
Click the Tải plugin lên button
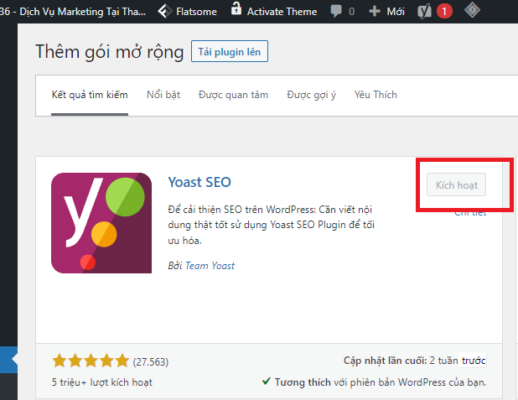tap(229, 51)
